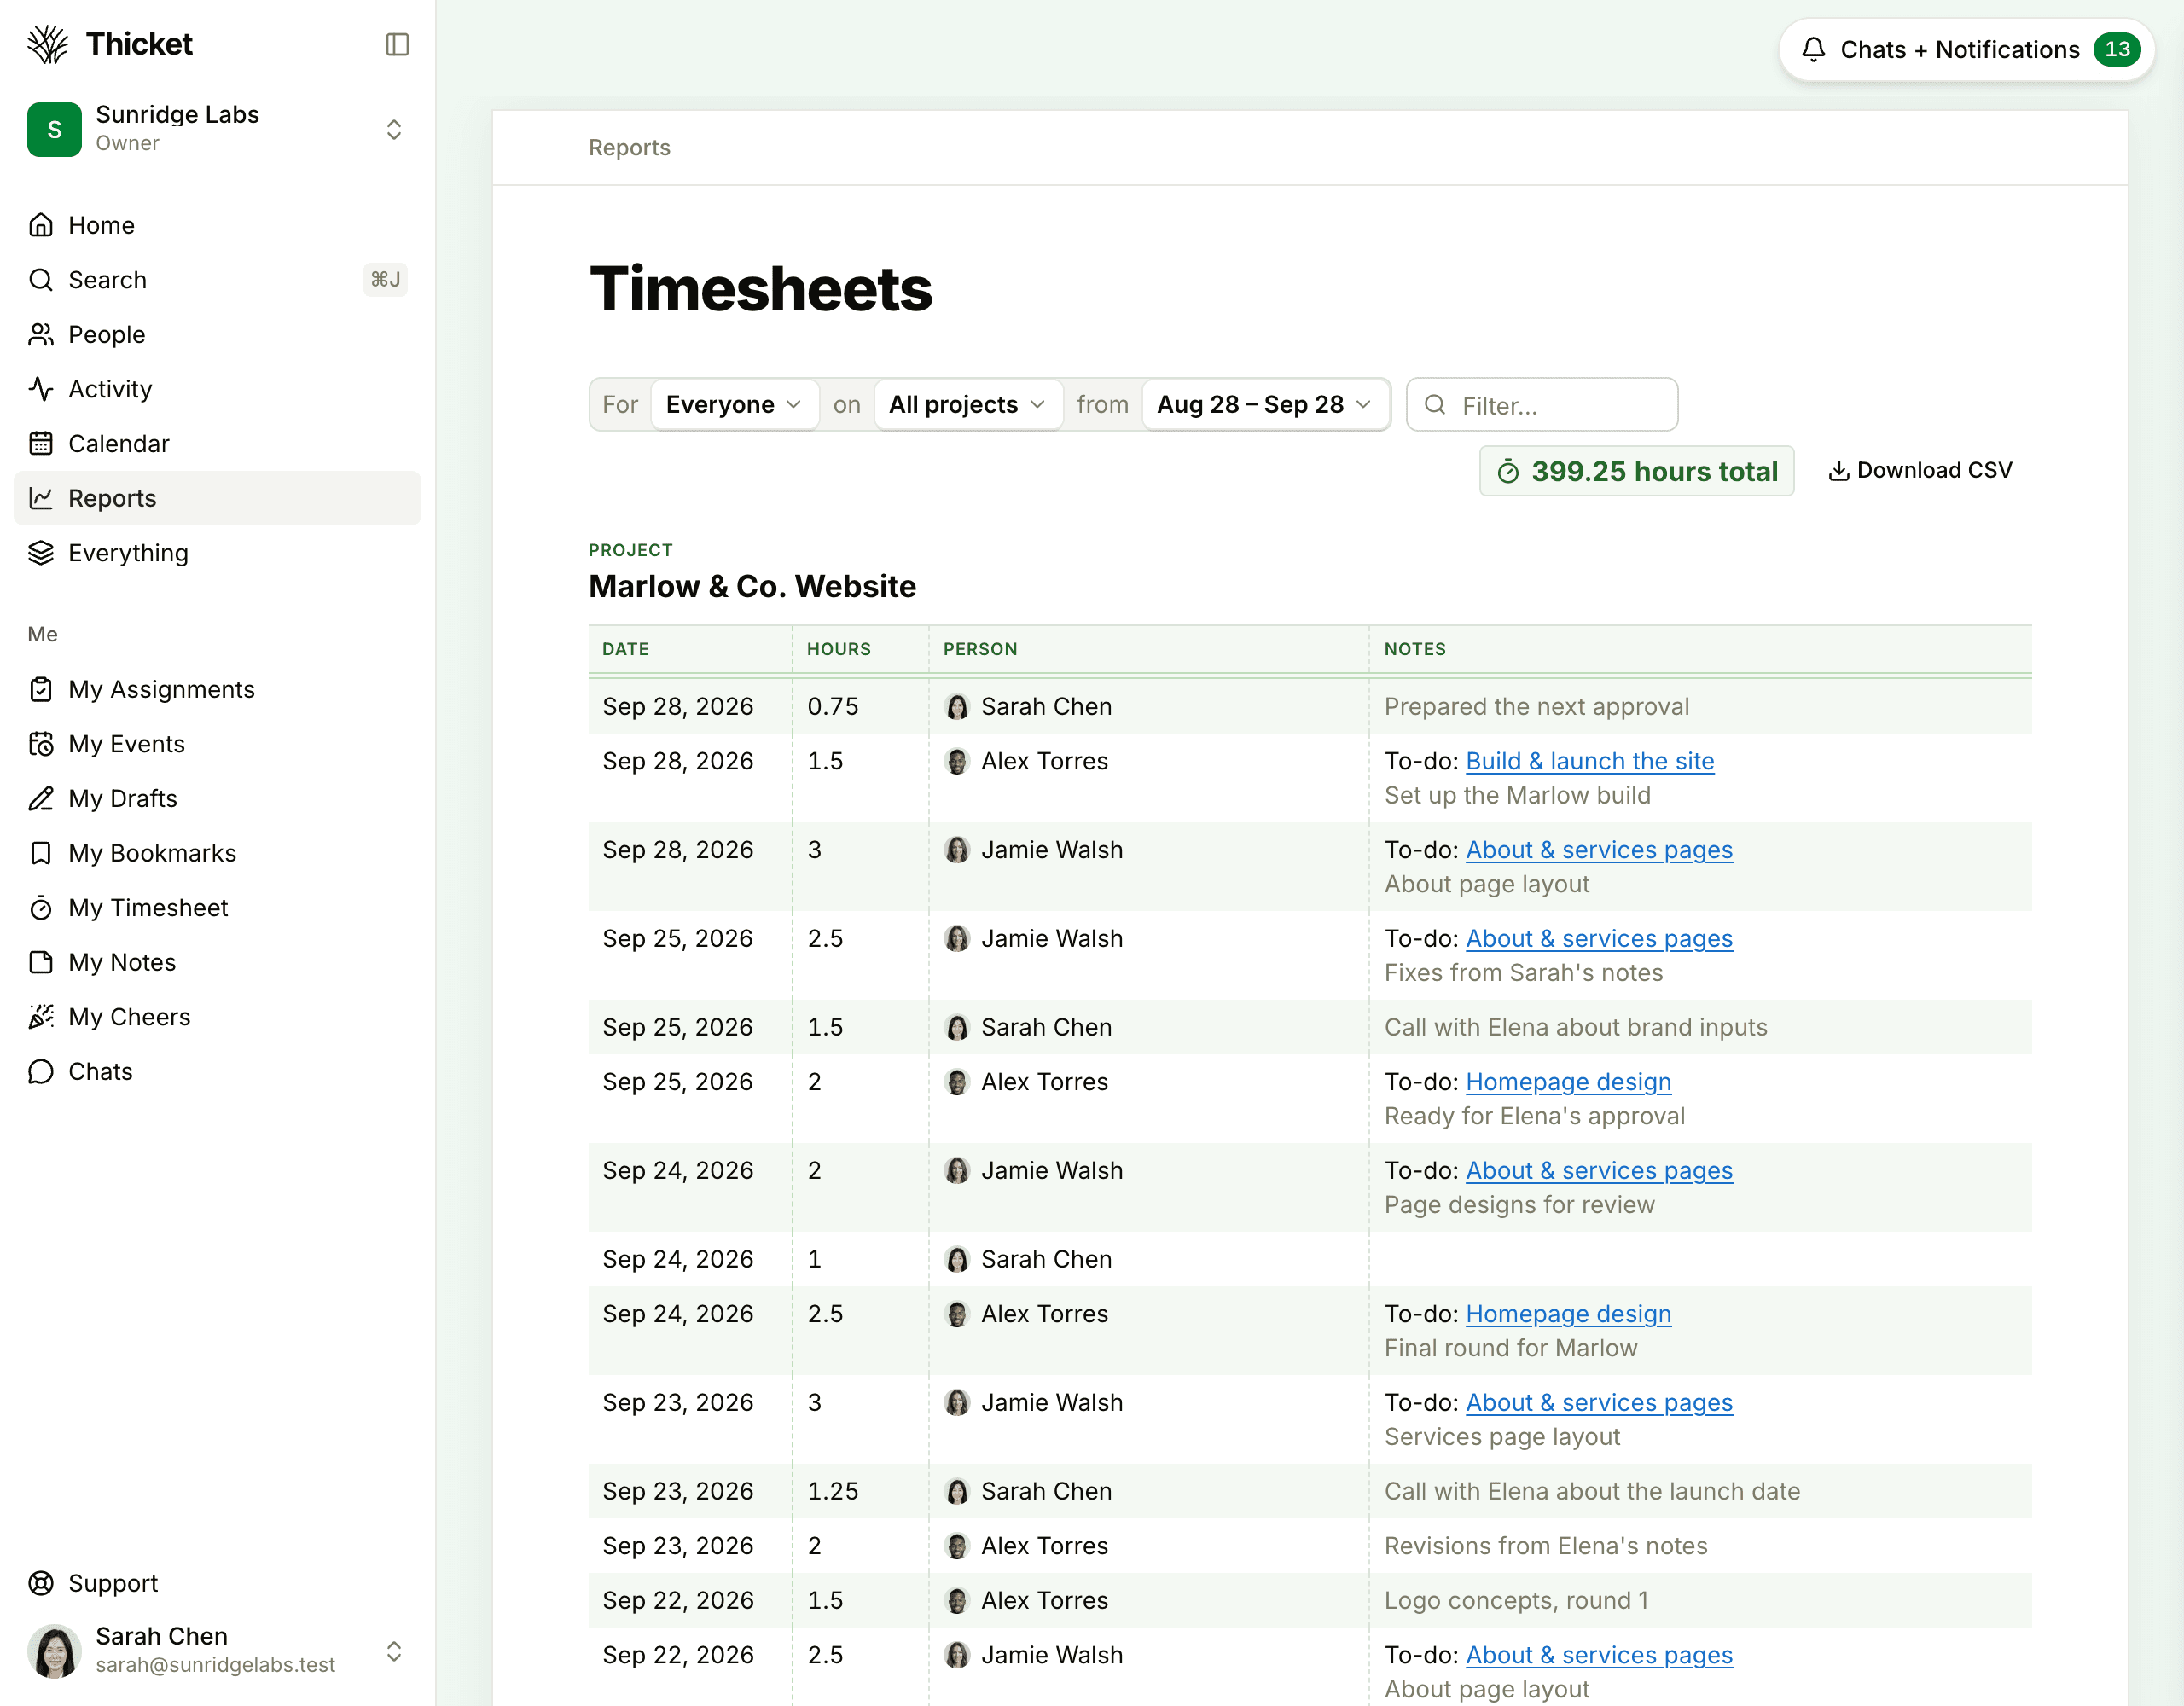Collapse the sidebar panel icon
Screen dimensions: 2184x1706
[x=397, y=44]
